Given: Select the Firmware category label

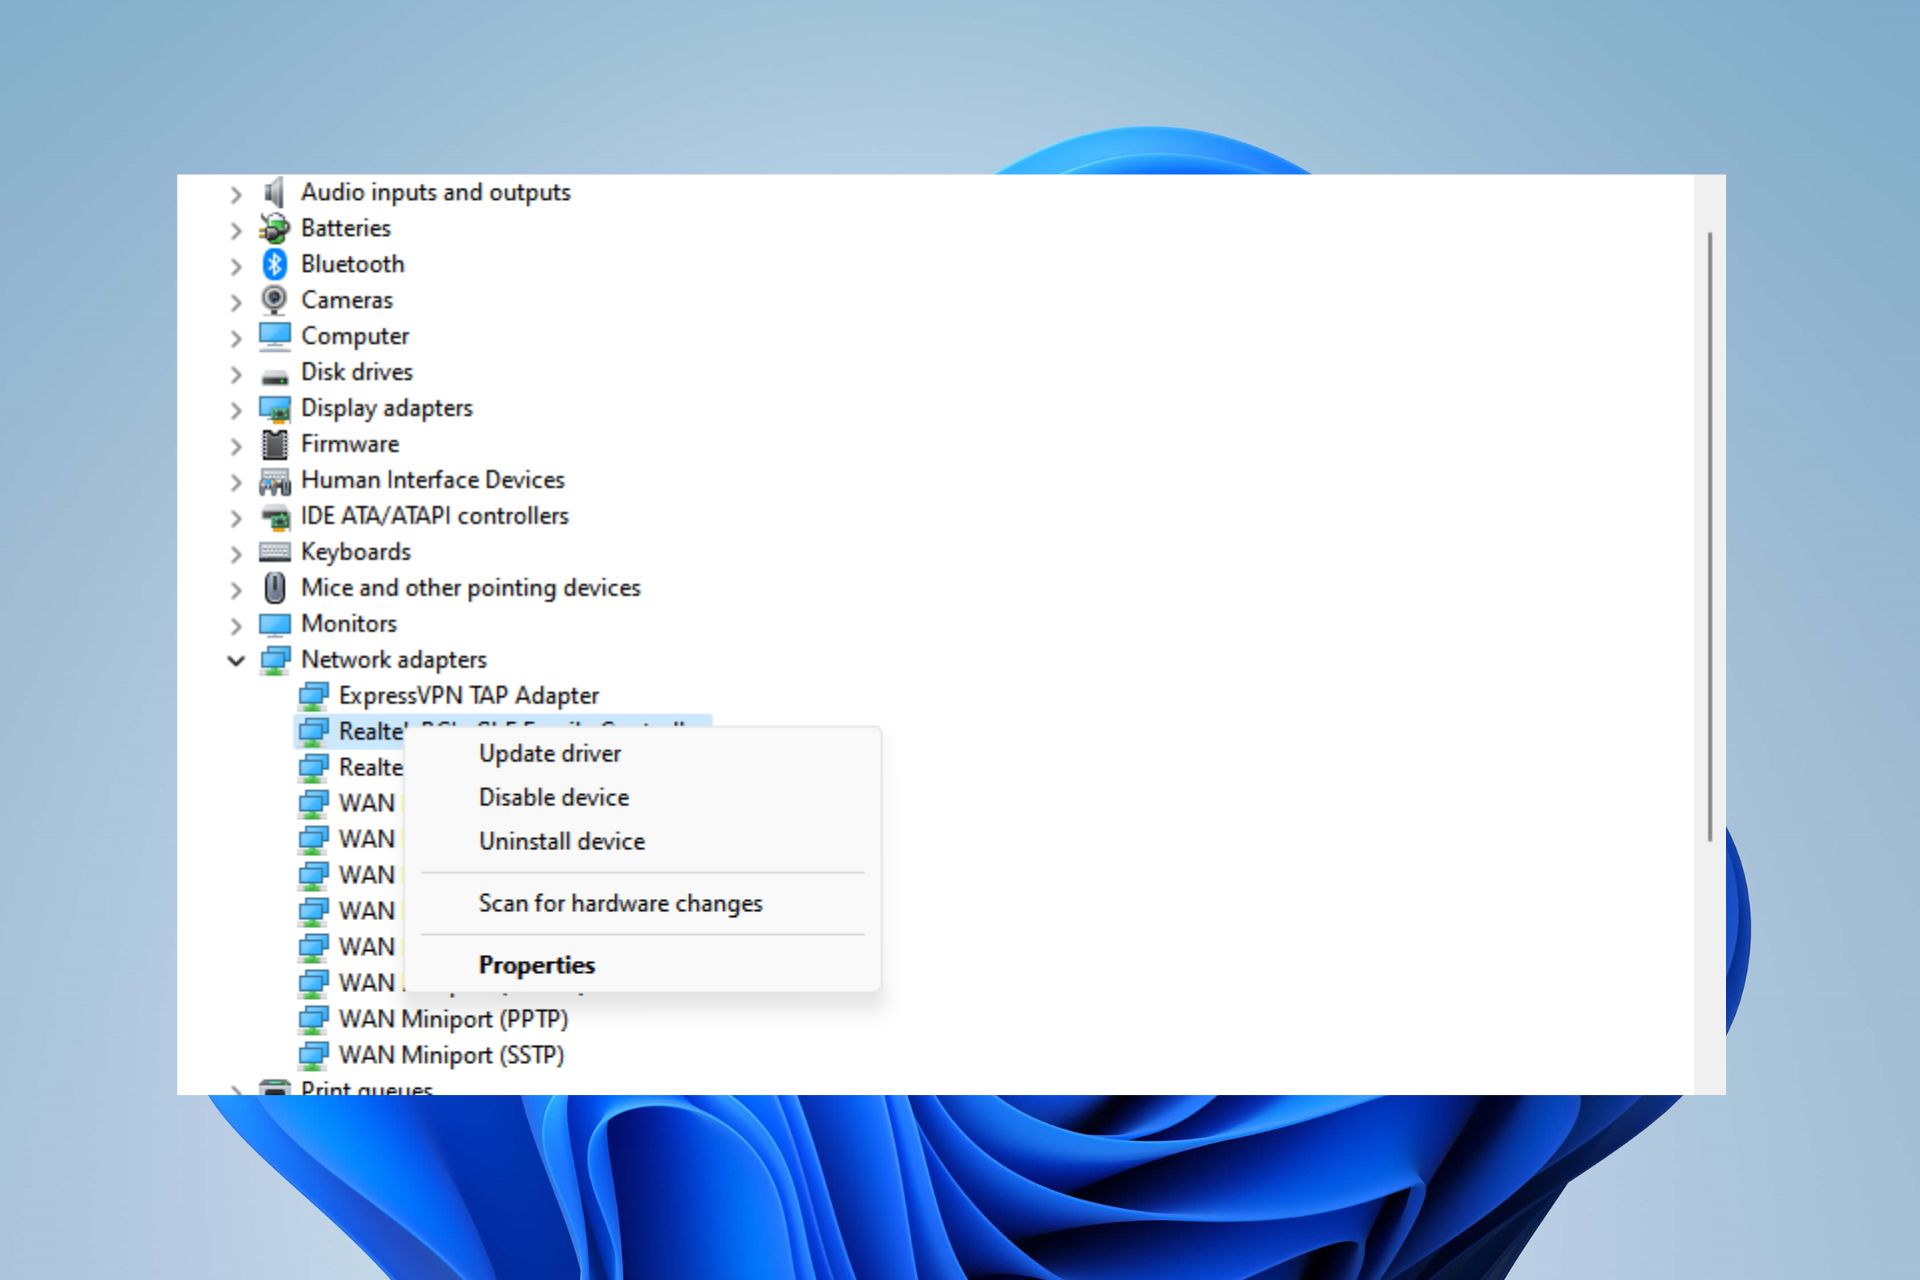Looking at the screenshot, I should 350,444.
